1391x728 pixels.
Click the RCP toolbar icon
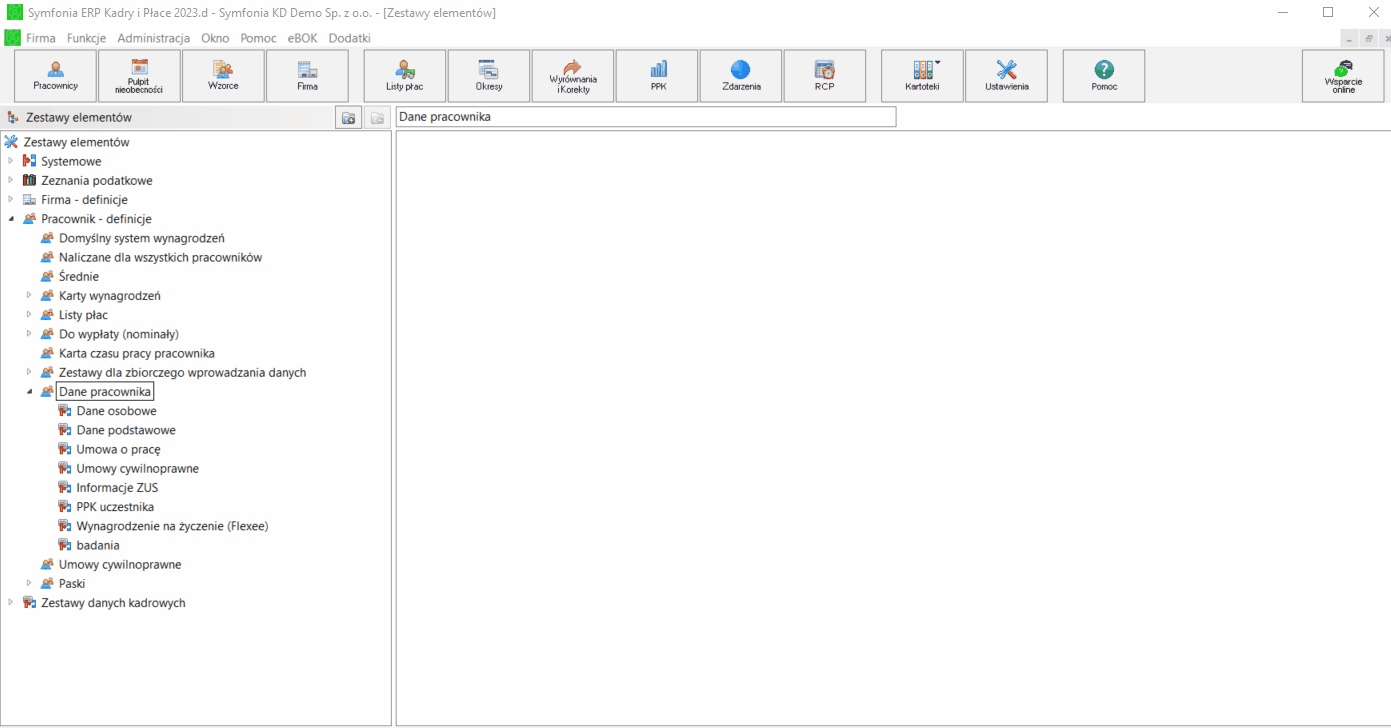pos(825,76)
